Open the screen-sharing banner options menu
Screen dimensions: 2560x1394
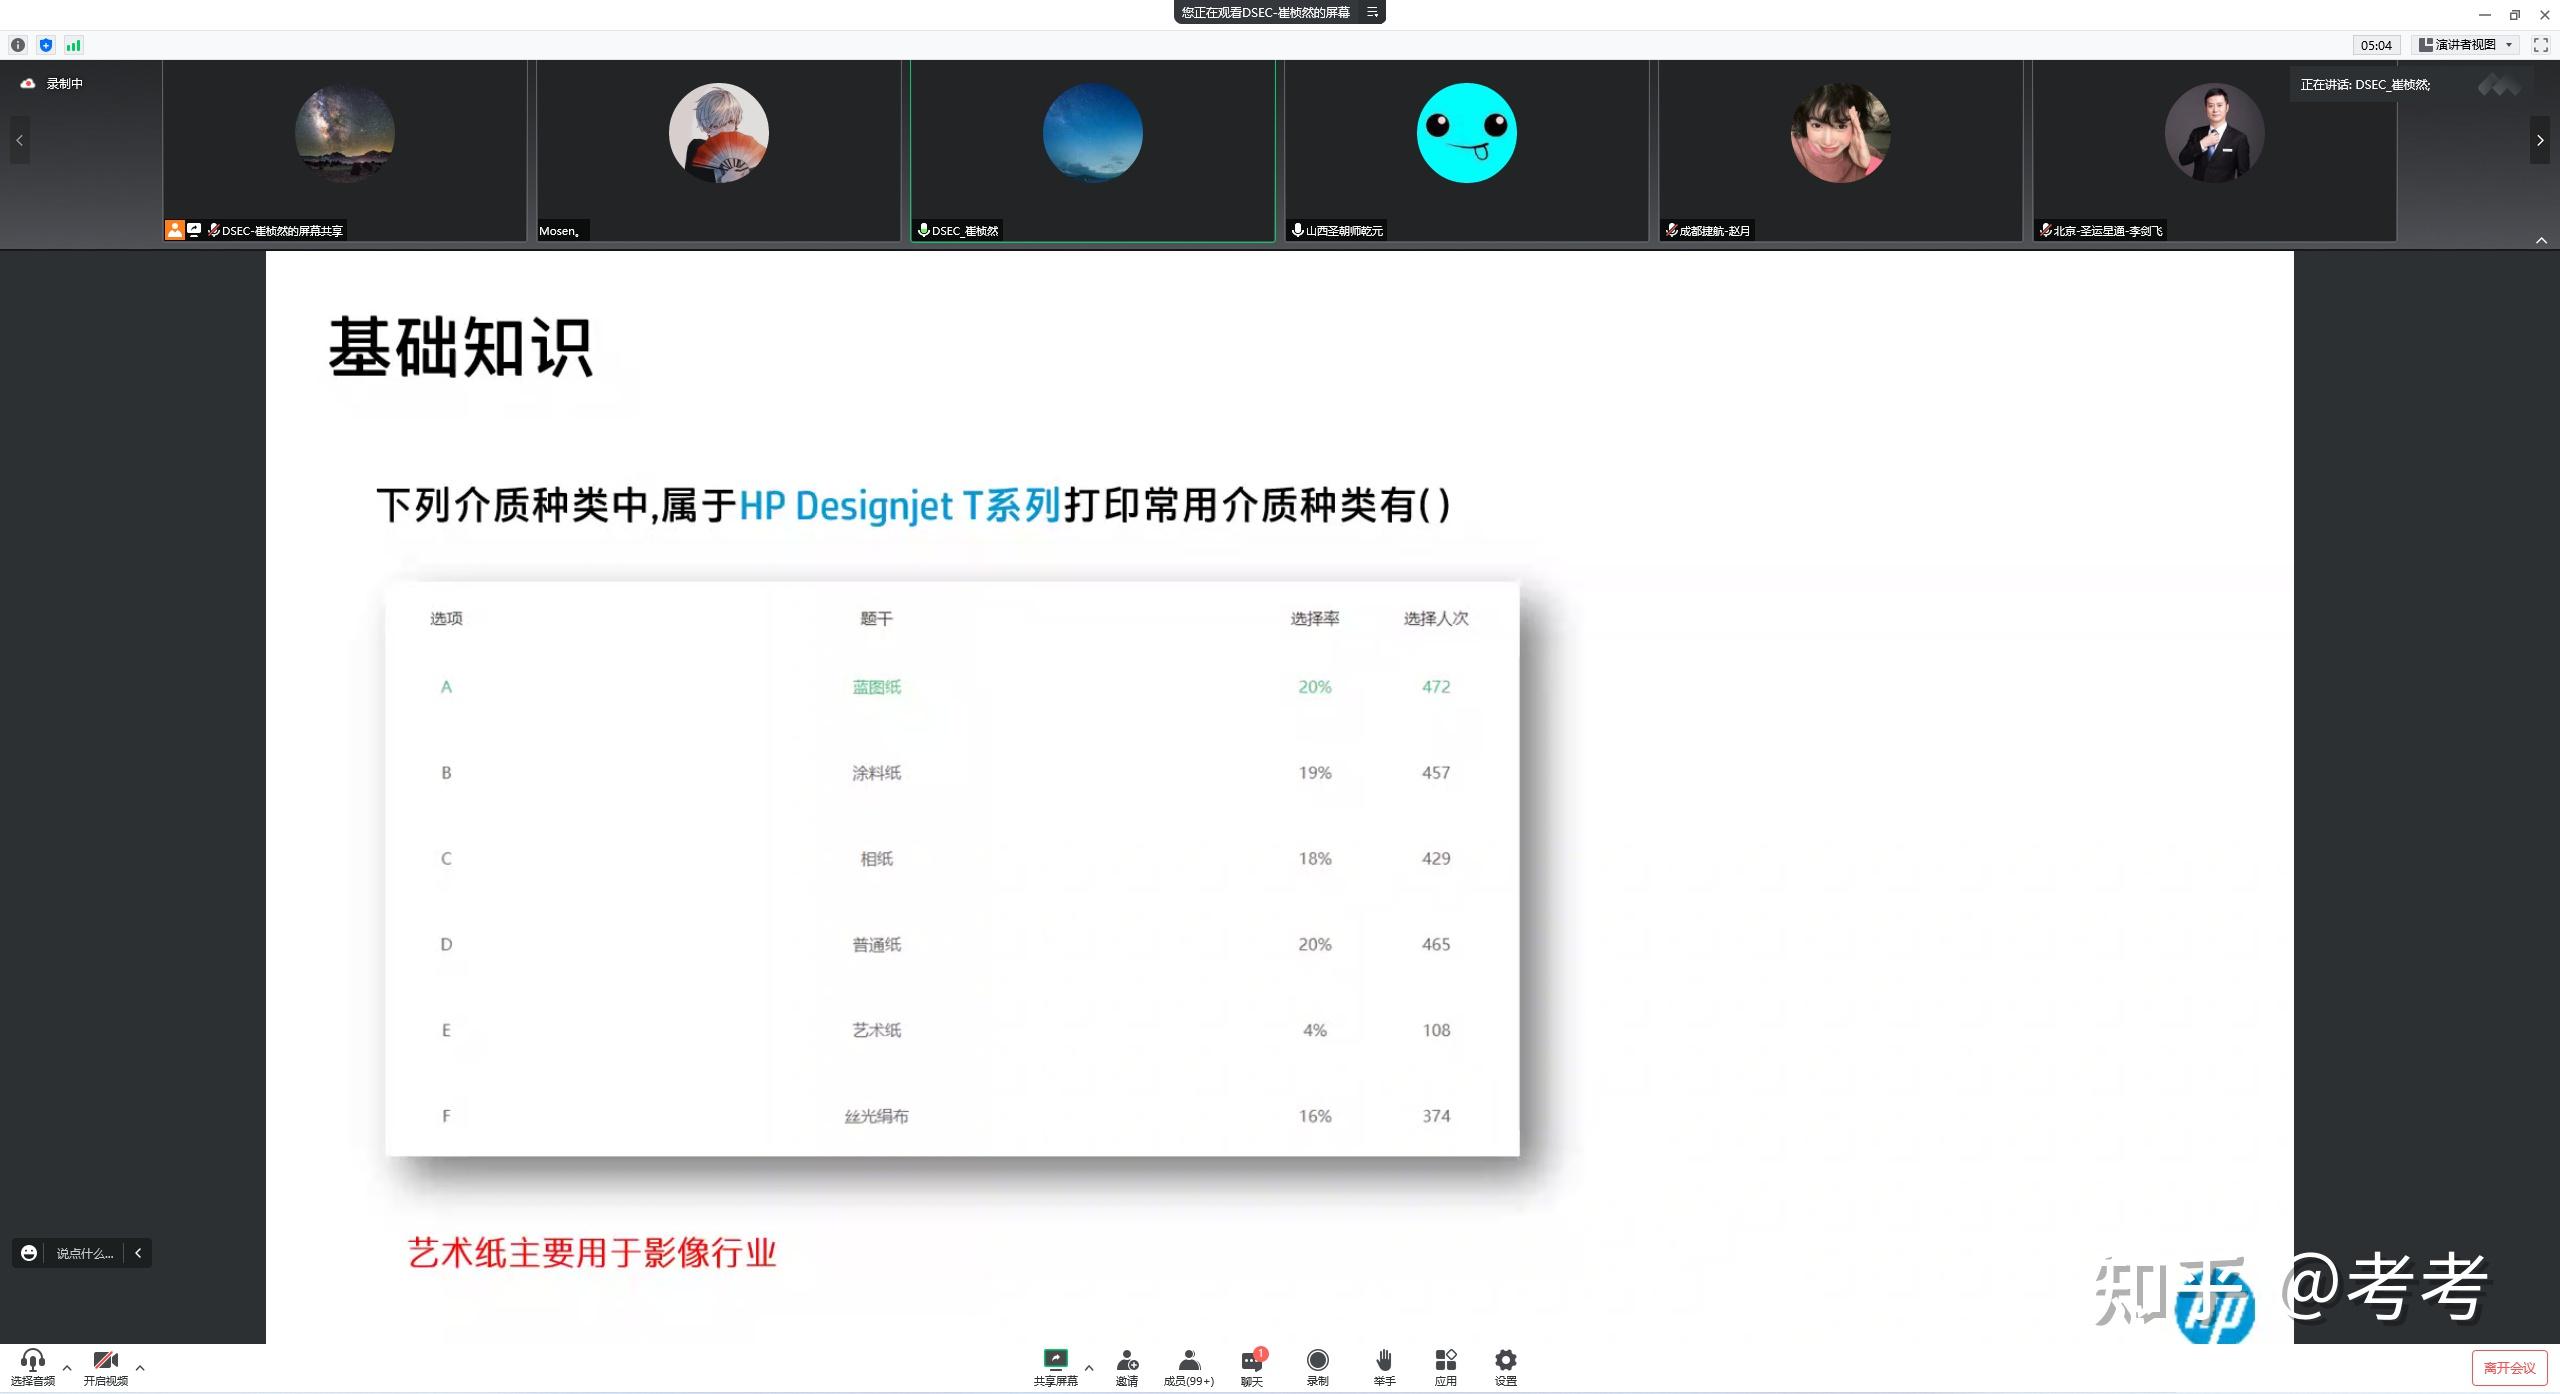1372,12
